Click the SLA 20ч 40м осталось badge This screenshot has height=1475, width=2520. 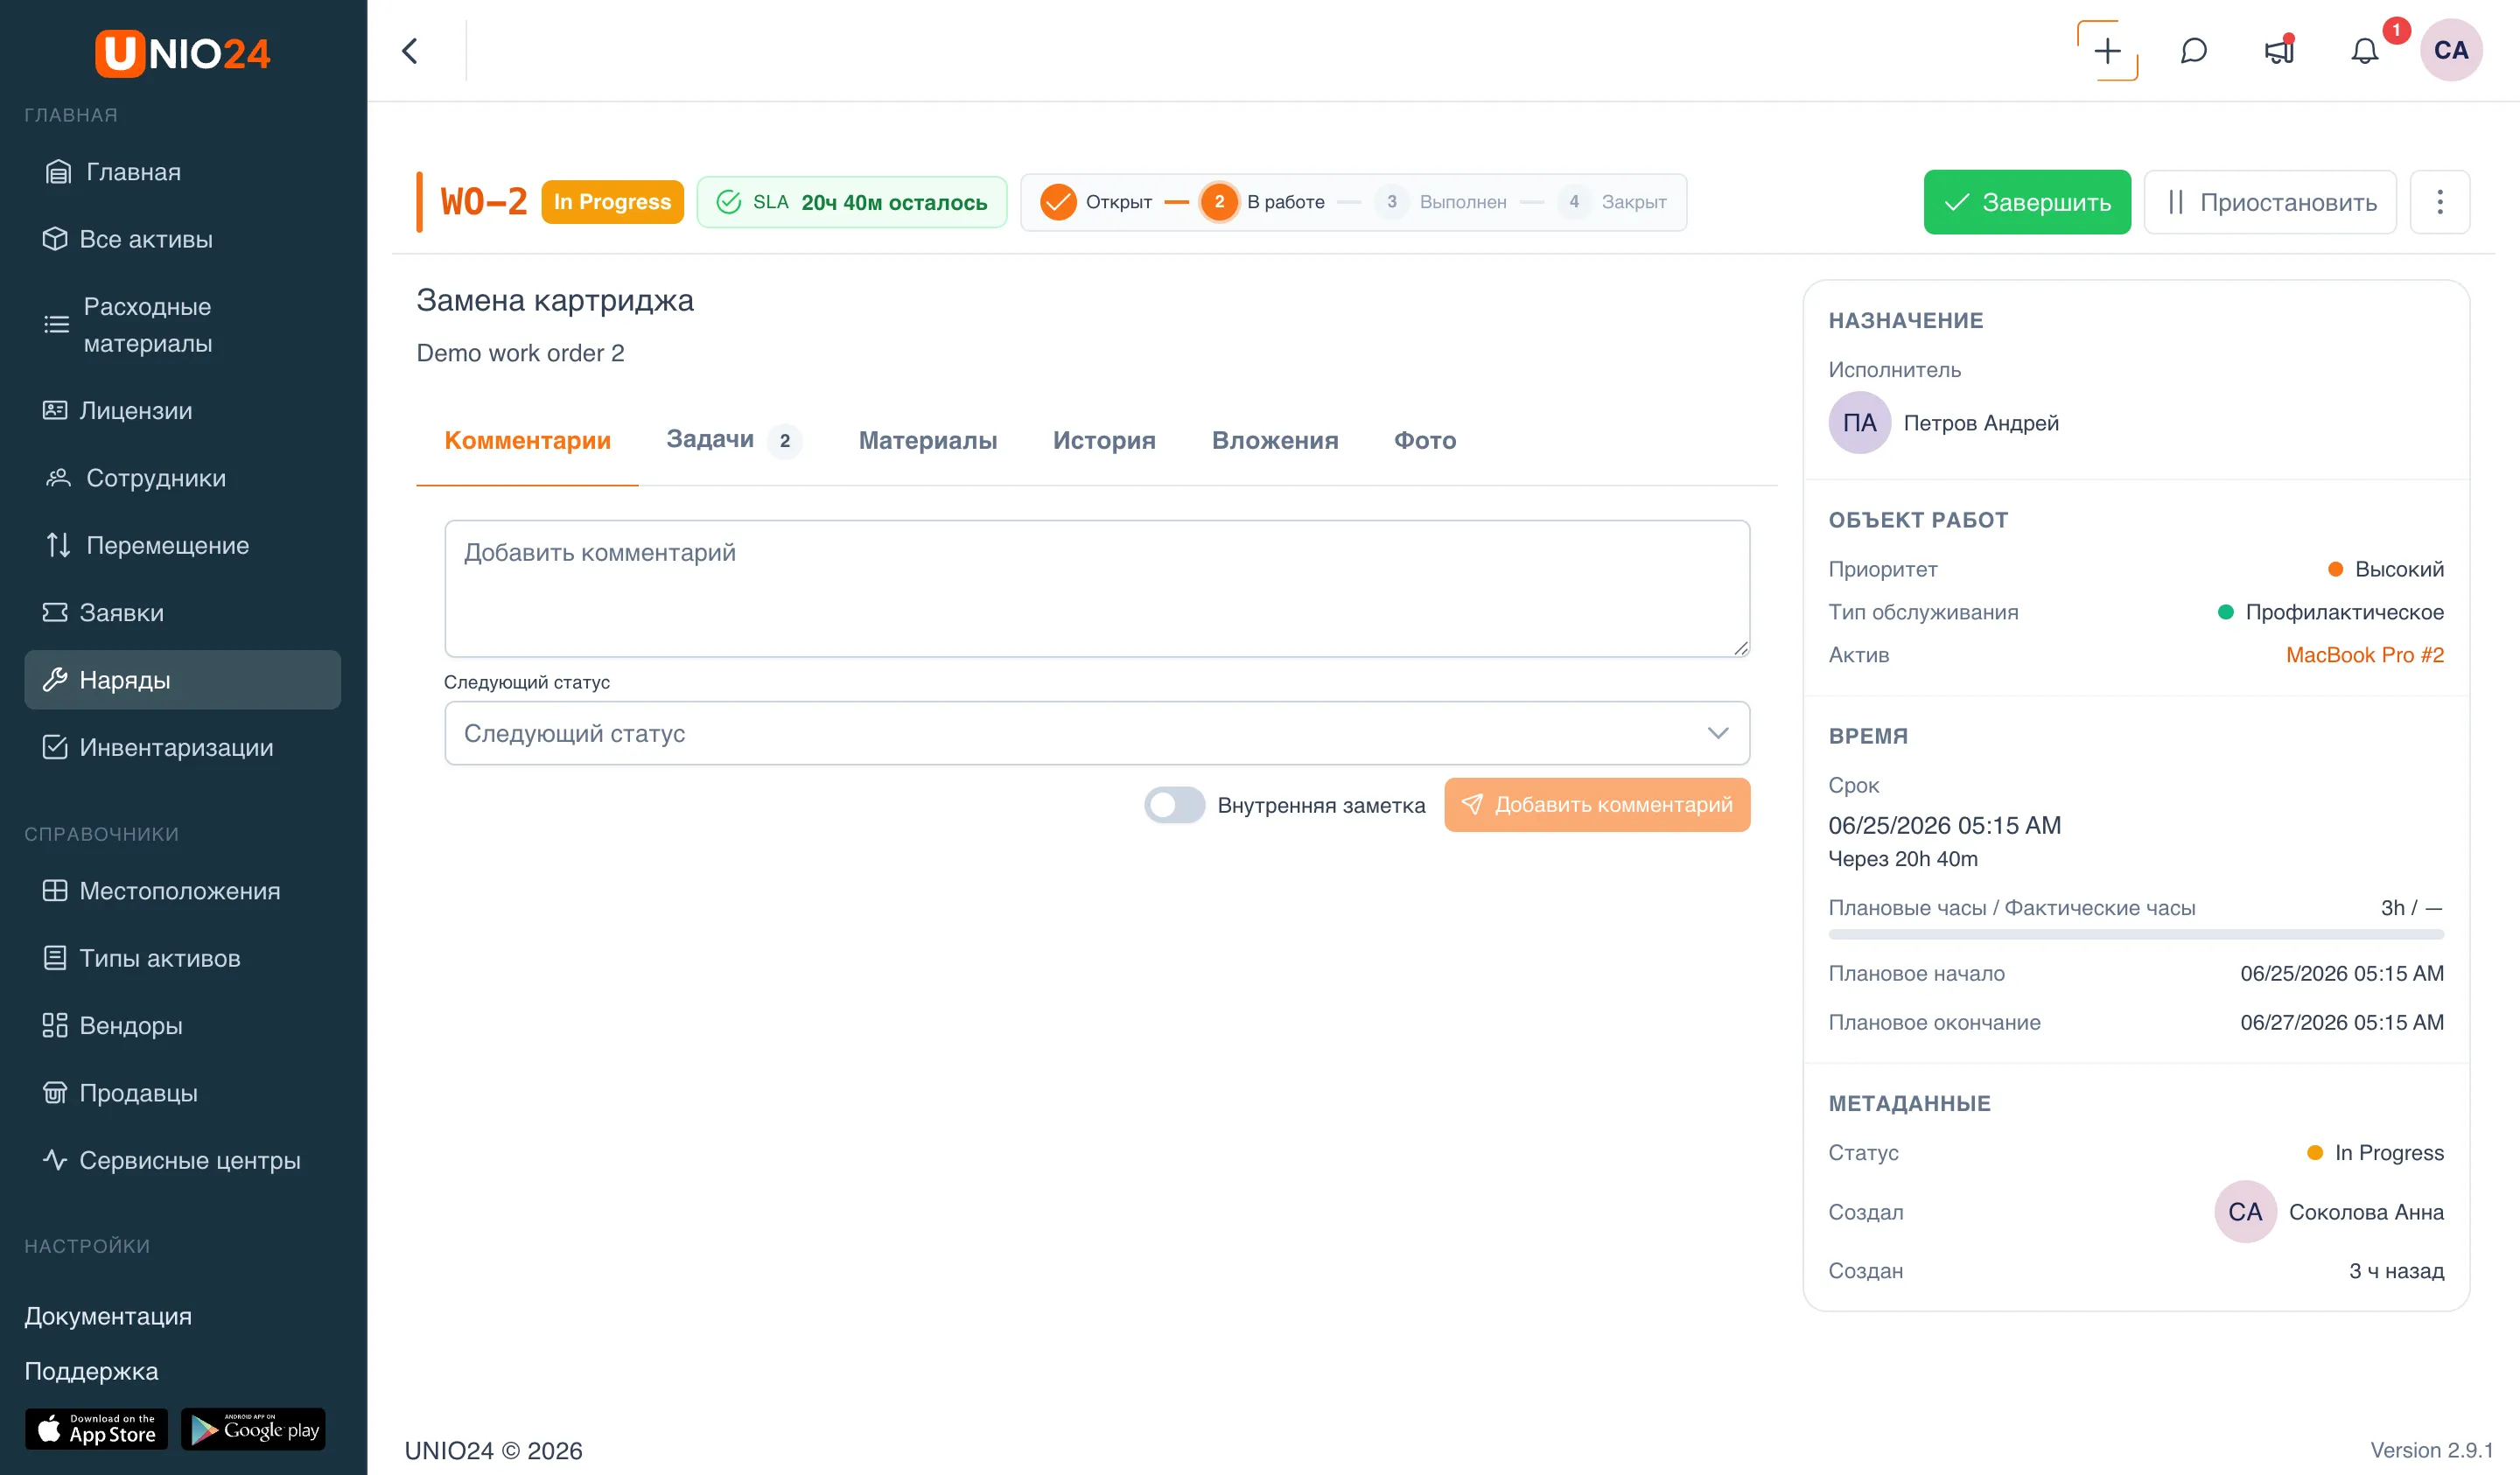coord(852,202)
